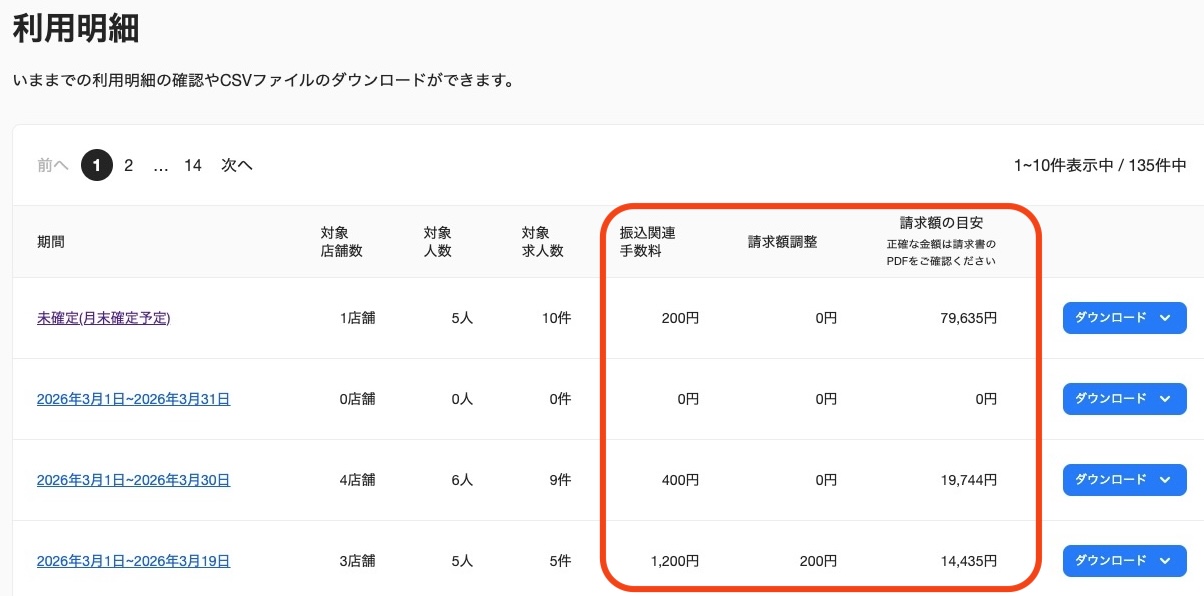
Task: Go to pagination page 2
Action: point(128,166)
